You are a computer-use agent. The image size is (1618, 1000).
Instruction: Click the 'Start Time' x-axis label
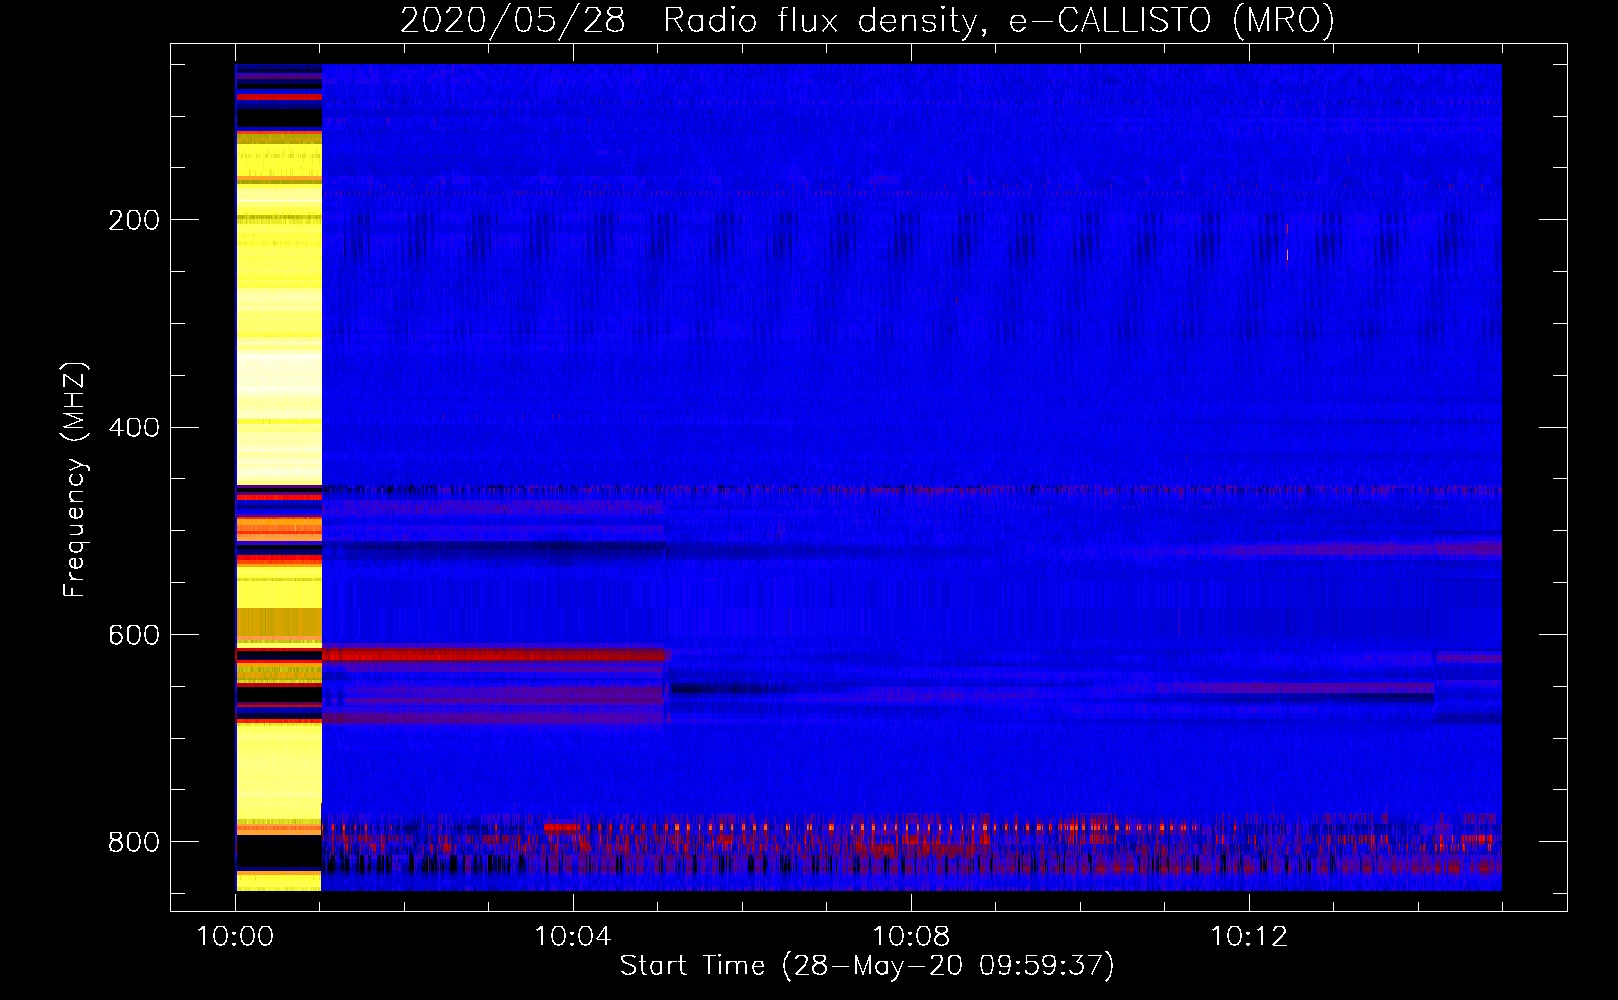867,966
